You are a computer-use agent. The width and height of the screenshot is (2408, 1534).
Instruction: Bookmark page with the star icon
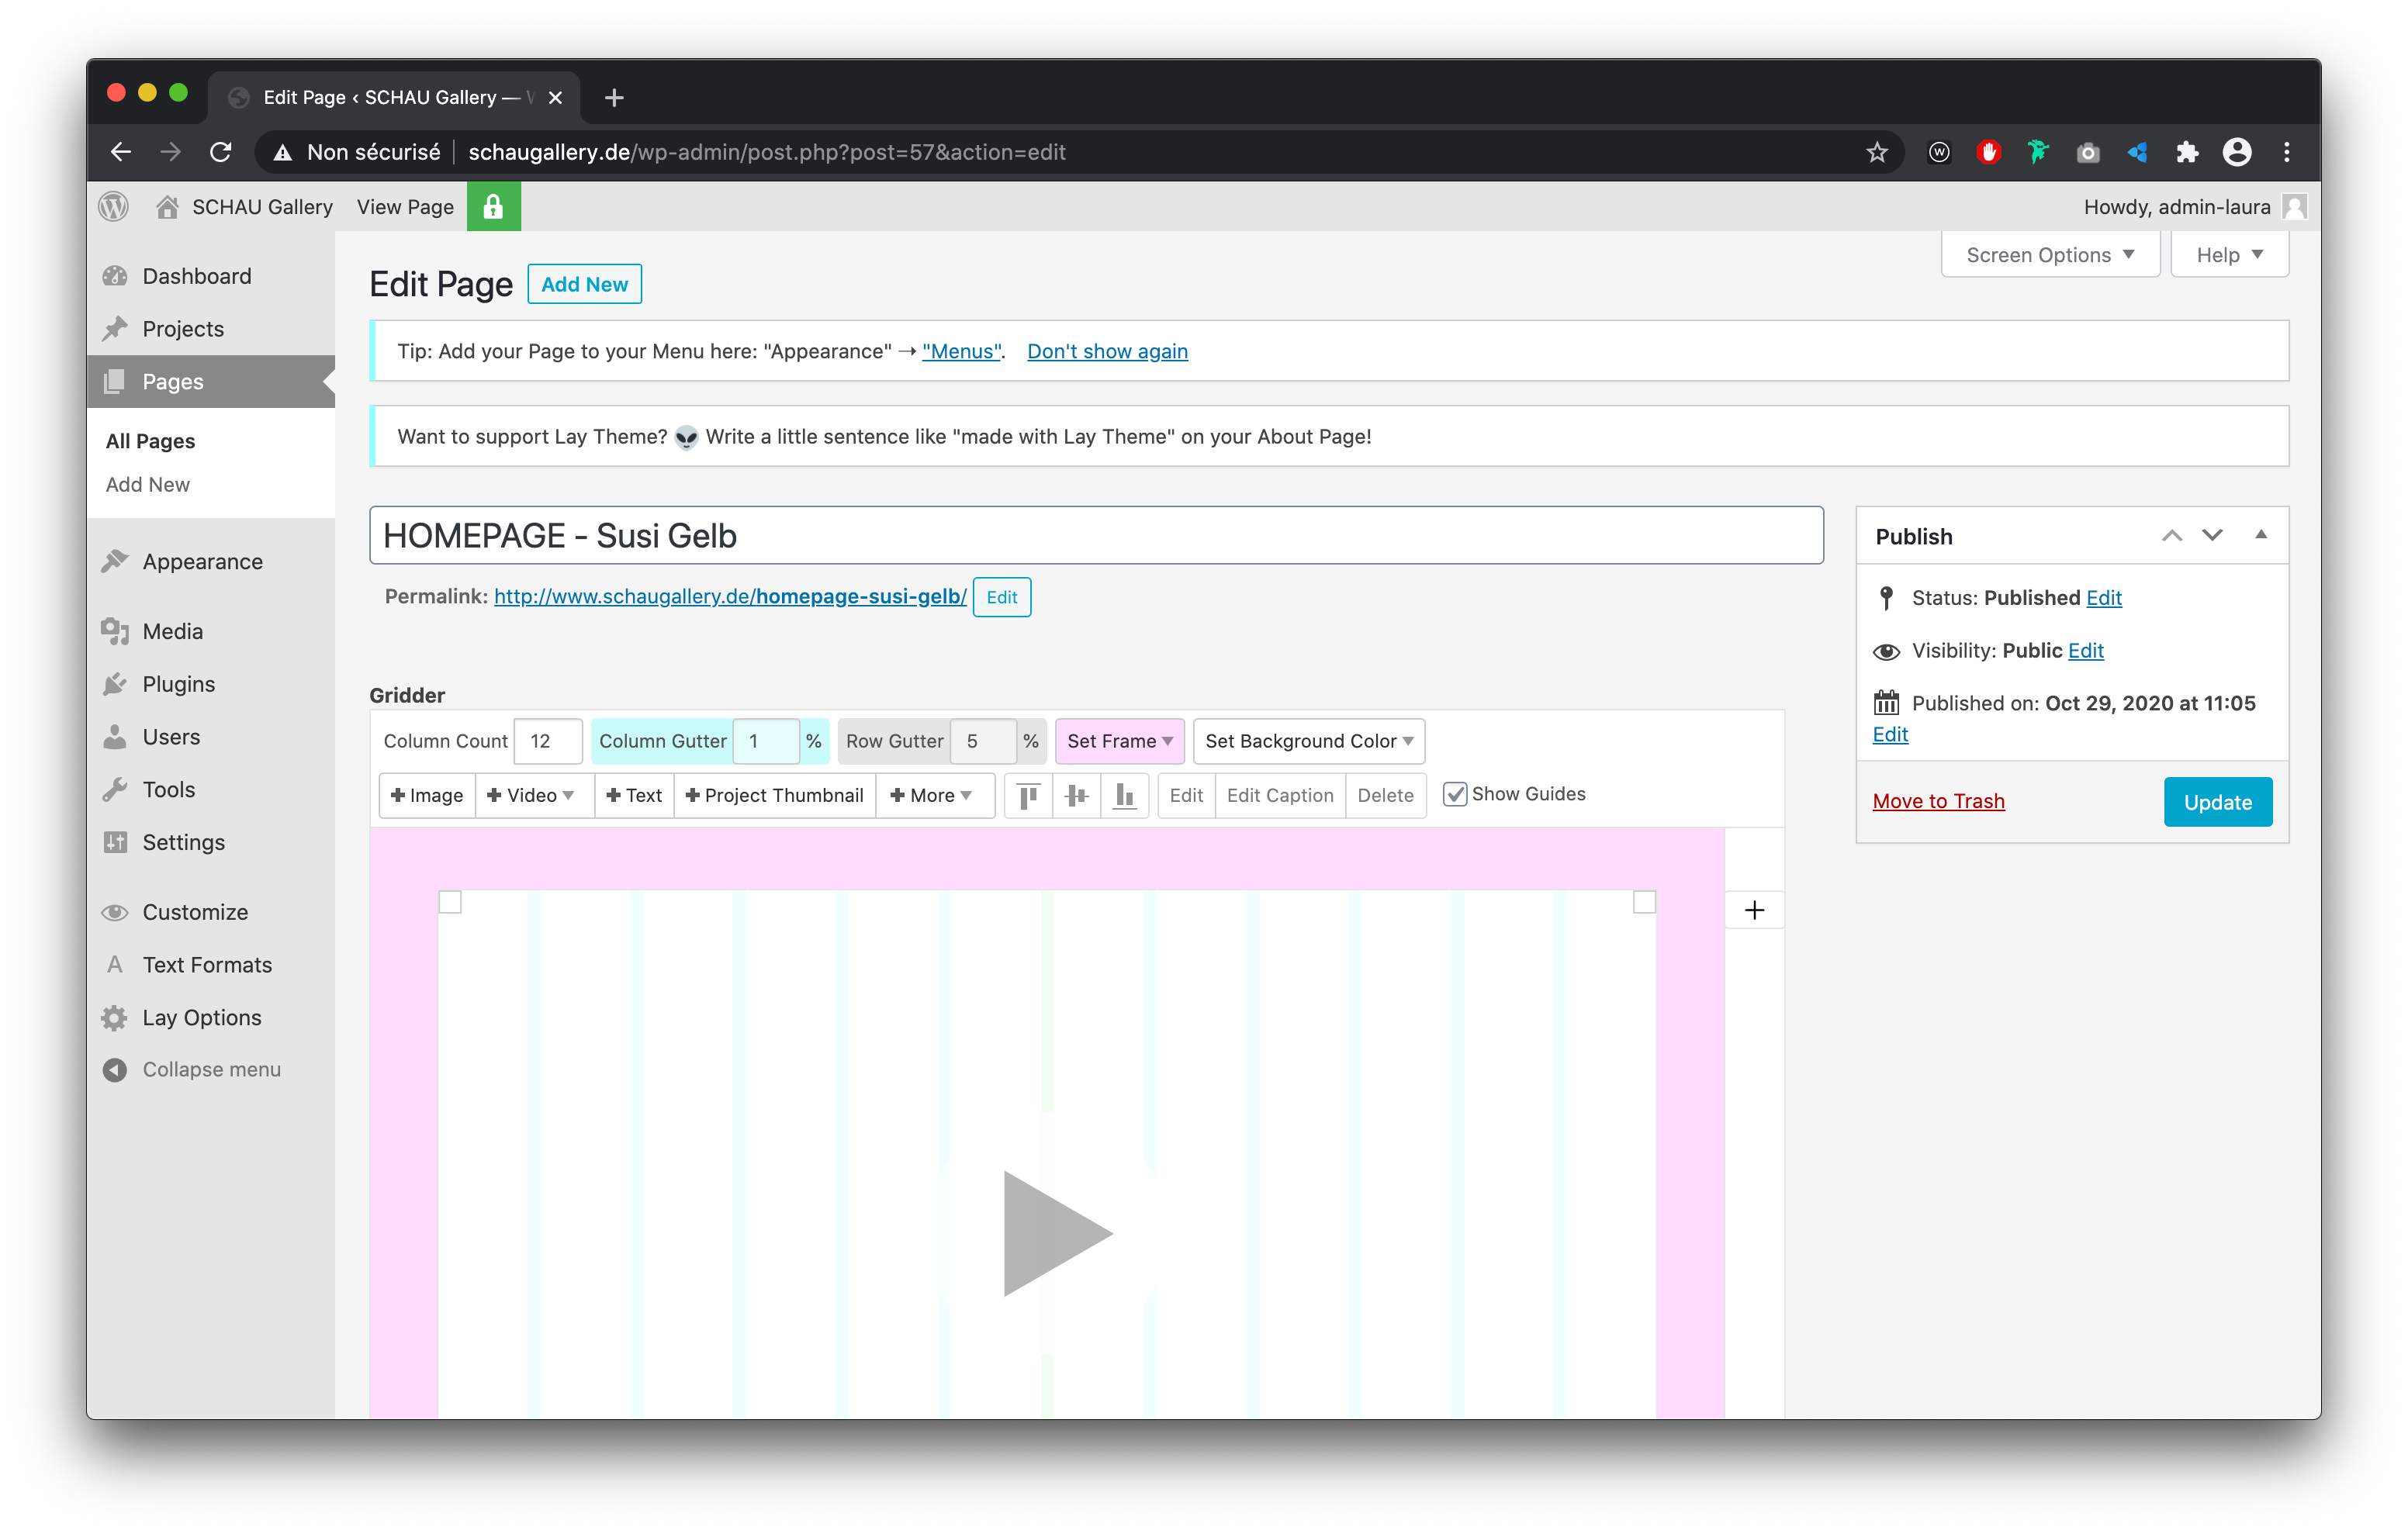[x=1876, y=152]
